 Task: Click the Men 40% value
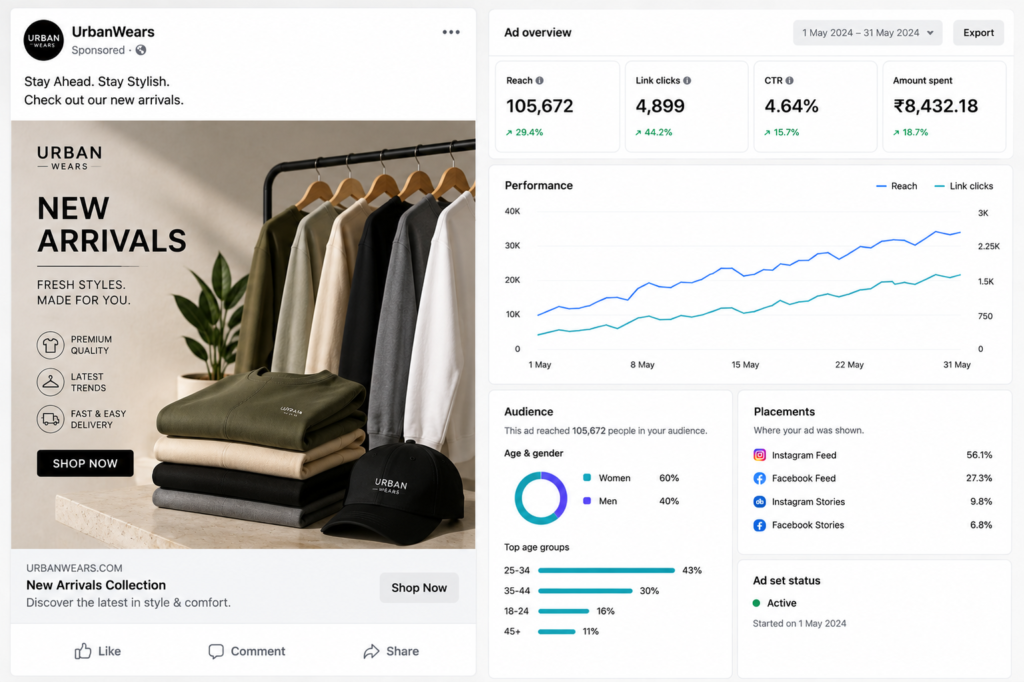click(x=669, y=501)
